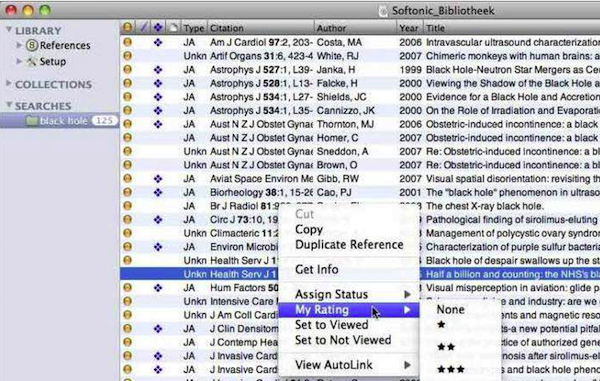Select the 'Chimeric monkeys with human brains' title
This screenshot has height=381, width=600.
(x=513, y=56)
